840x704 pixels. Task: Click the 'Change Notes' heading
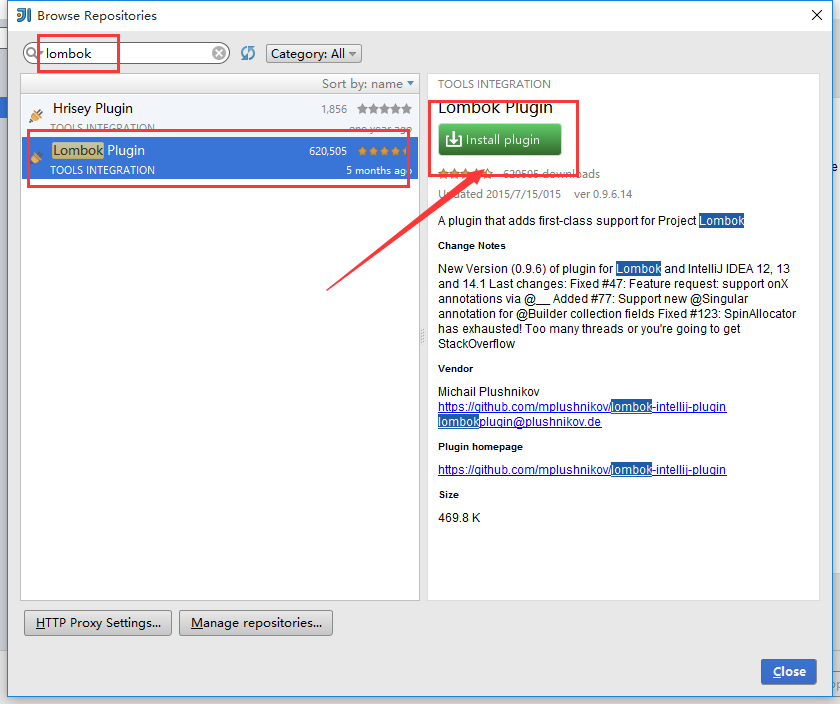(471, 246)
